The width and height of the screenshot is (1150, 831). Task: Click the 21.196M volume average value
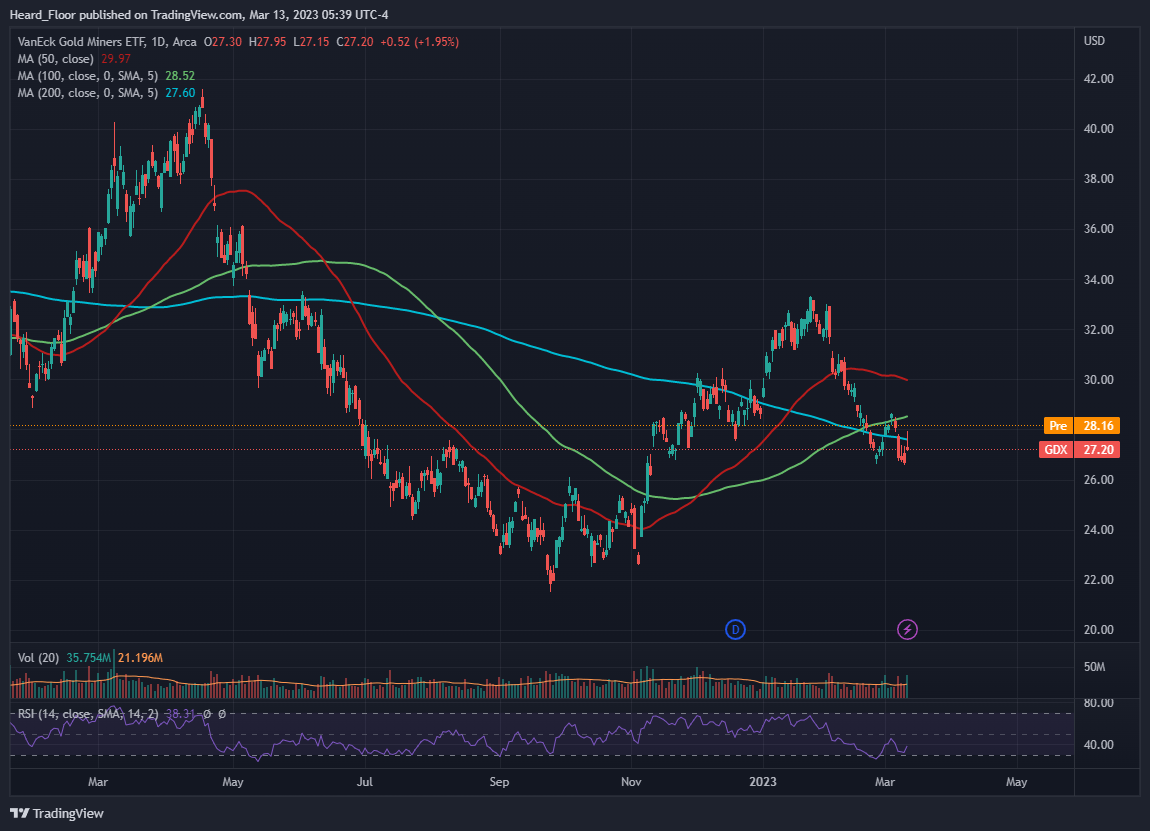tap(140, 658)
